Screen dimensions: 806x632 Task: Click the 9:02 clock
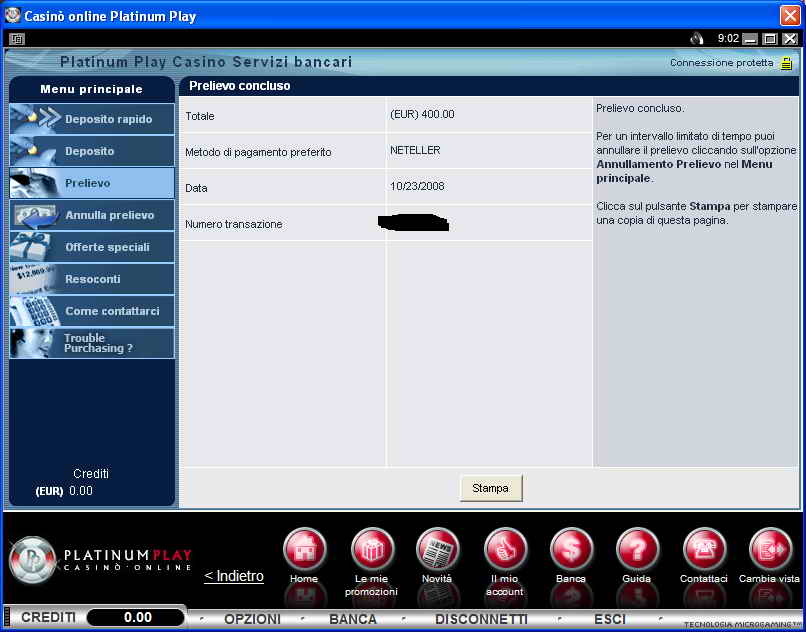click(728, 39)
